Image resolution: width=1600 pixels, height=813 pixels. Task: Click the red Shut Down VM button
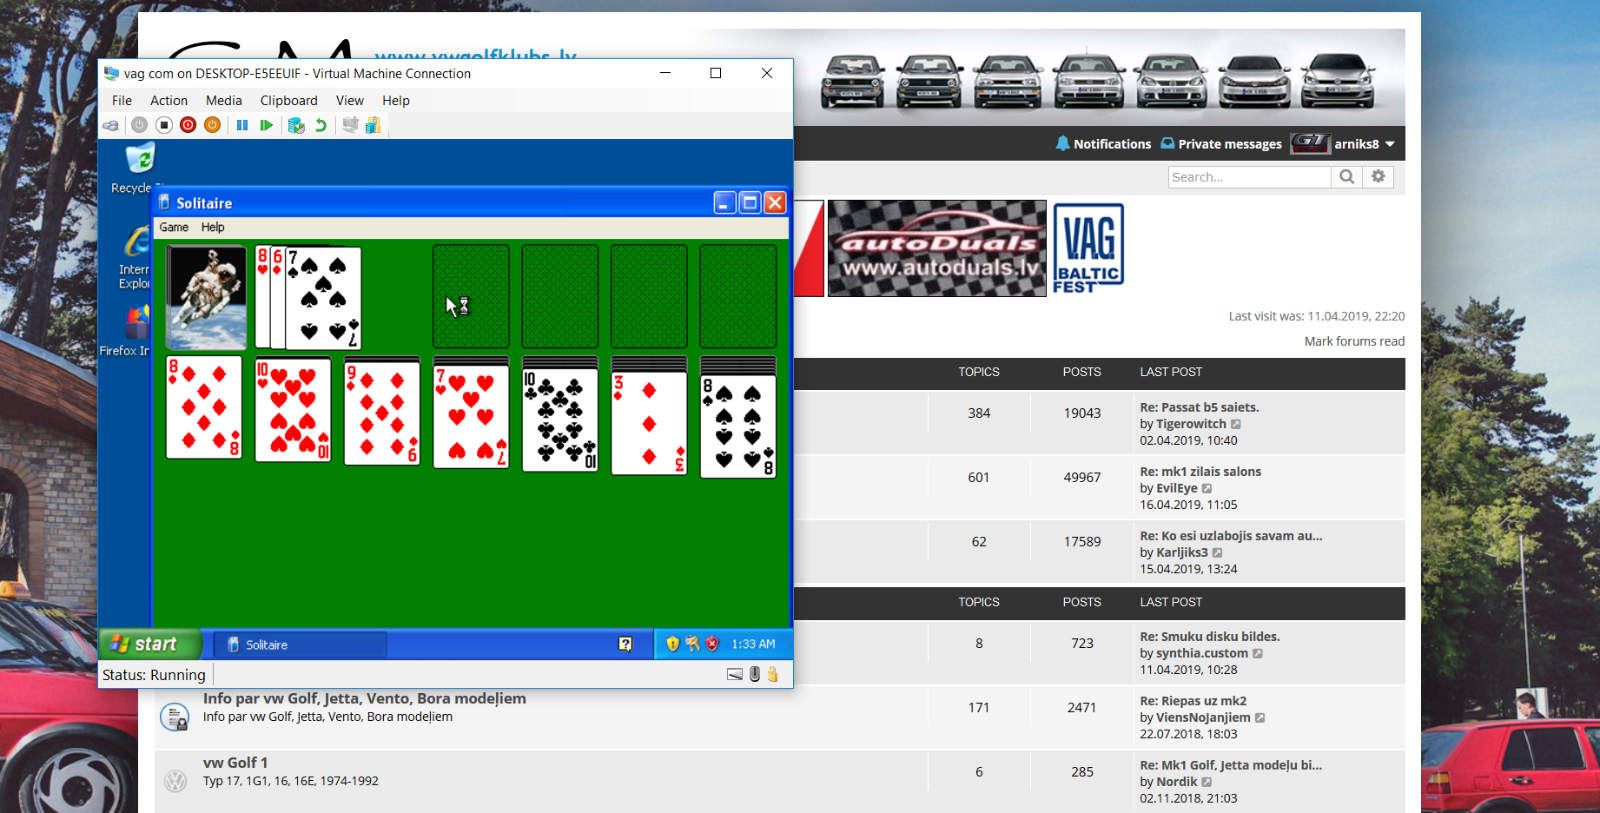tap(188, 125)
